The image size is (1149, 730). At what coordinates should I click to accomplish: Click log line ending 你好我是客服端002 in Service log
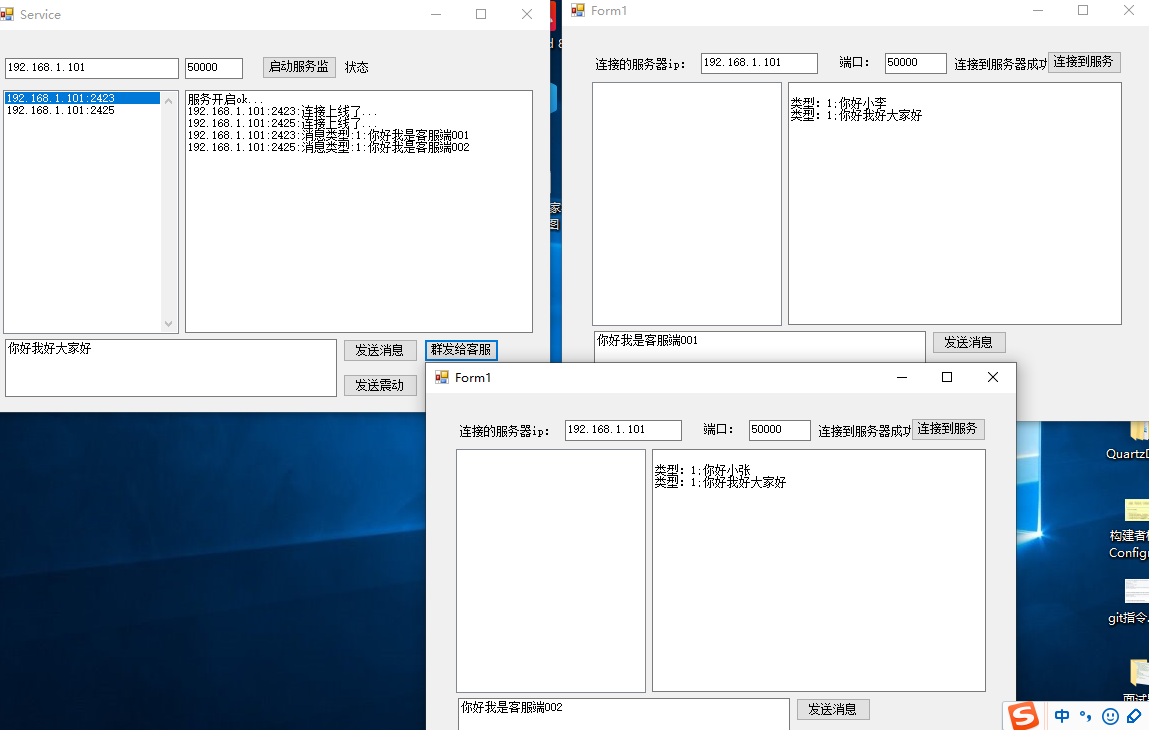pos(328,147)
